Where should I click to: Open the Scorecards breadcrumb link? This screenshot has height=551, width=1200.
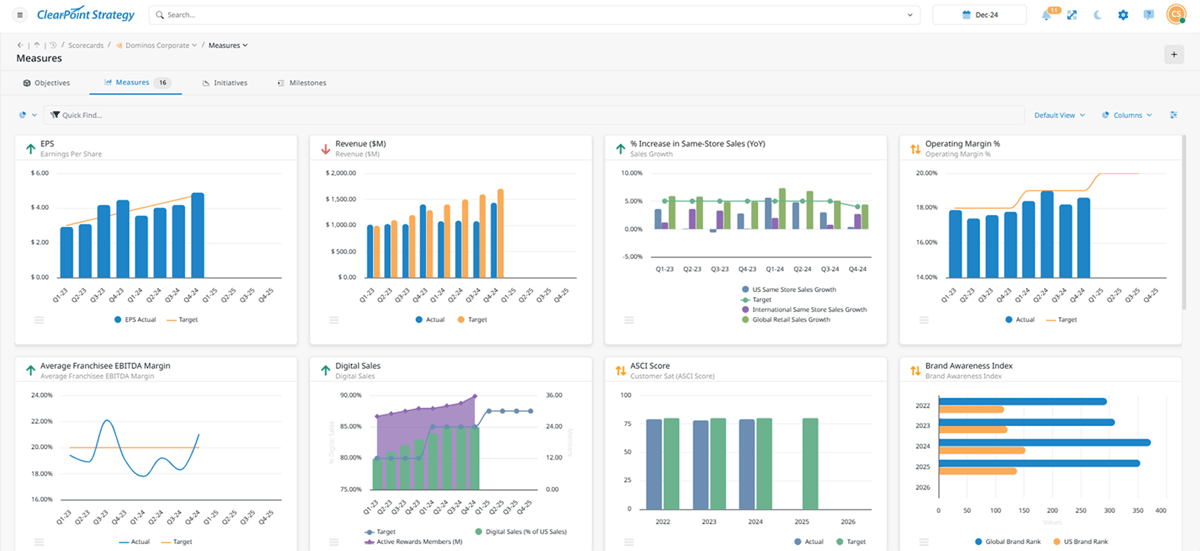(x=87, y=45)
